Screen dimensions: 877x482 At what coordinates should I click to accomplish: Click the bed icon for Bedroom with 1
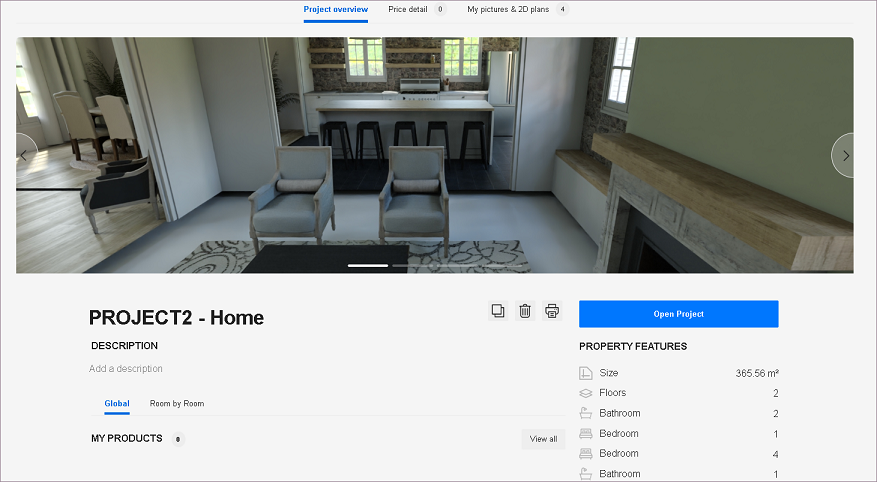pyautogui.click(x=586, y=434)
